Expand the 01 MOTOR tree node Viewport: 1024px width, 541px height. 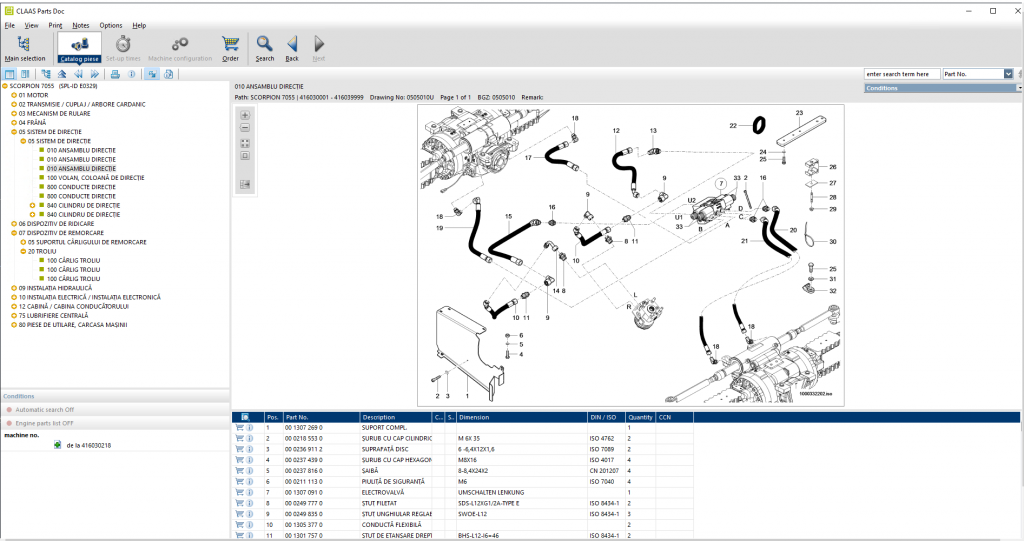[x=14, y=95]
